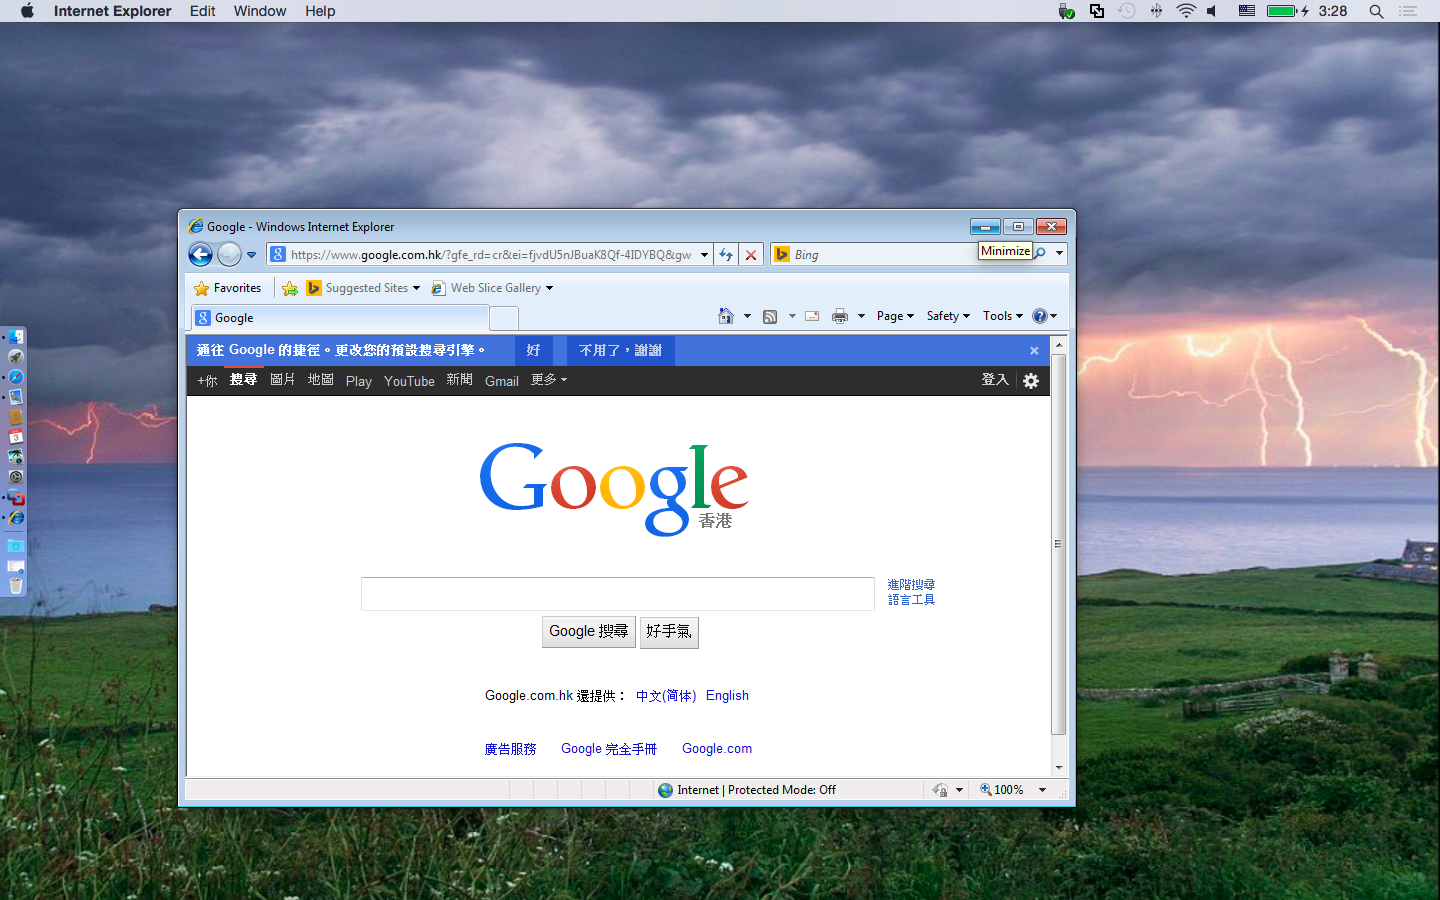
Task: Expand the Web Slice Gallery dropdown
Action: pos(549,288)
